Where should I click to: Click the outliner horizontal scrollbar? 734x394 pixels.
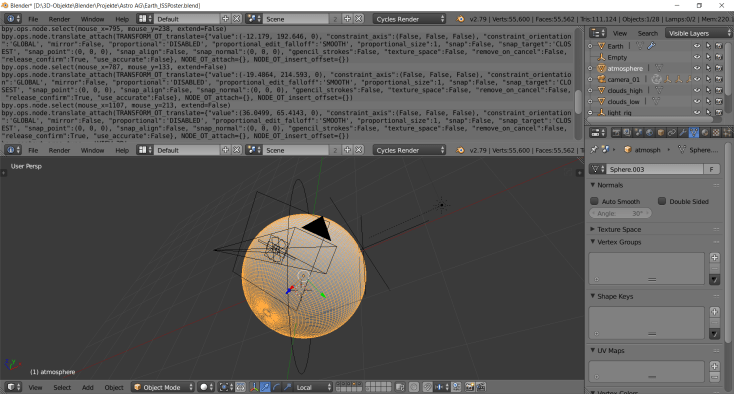coord(651,120)
